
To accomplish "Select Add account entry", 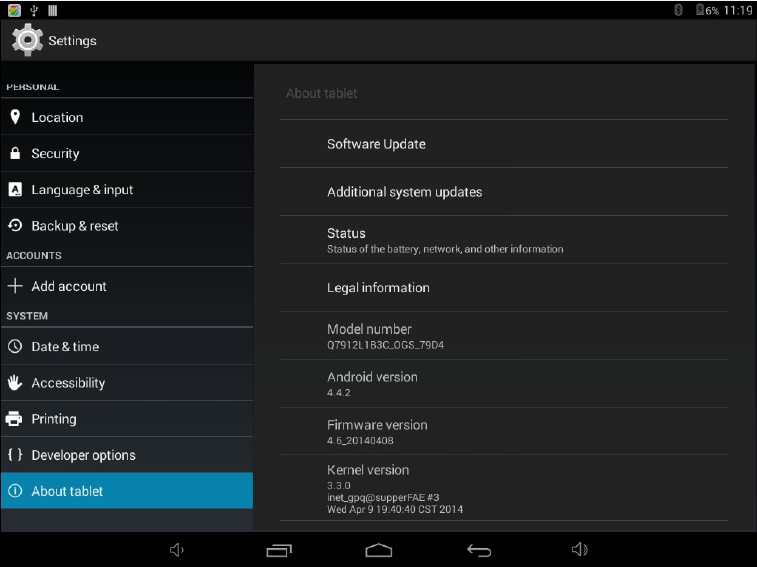I will [x=127, y=286].
